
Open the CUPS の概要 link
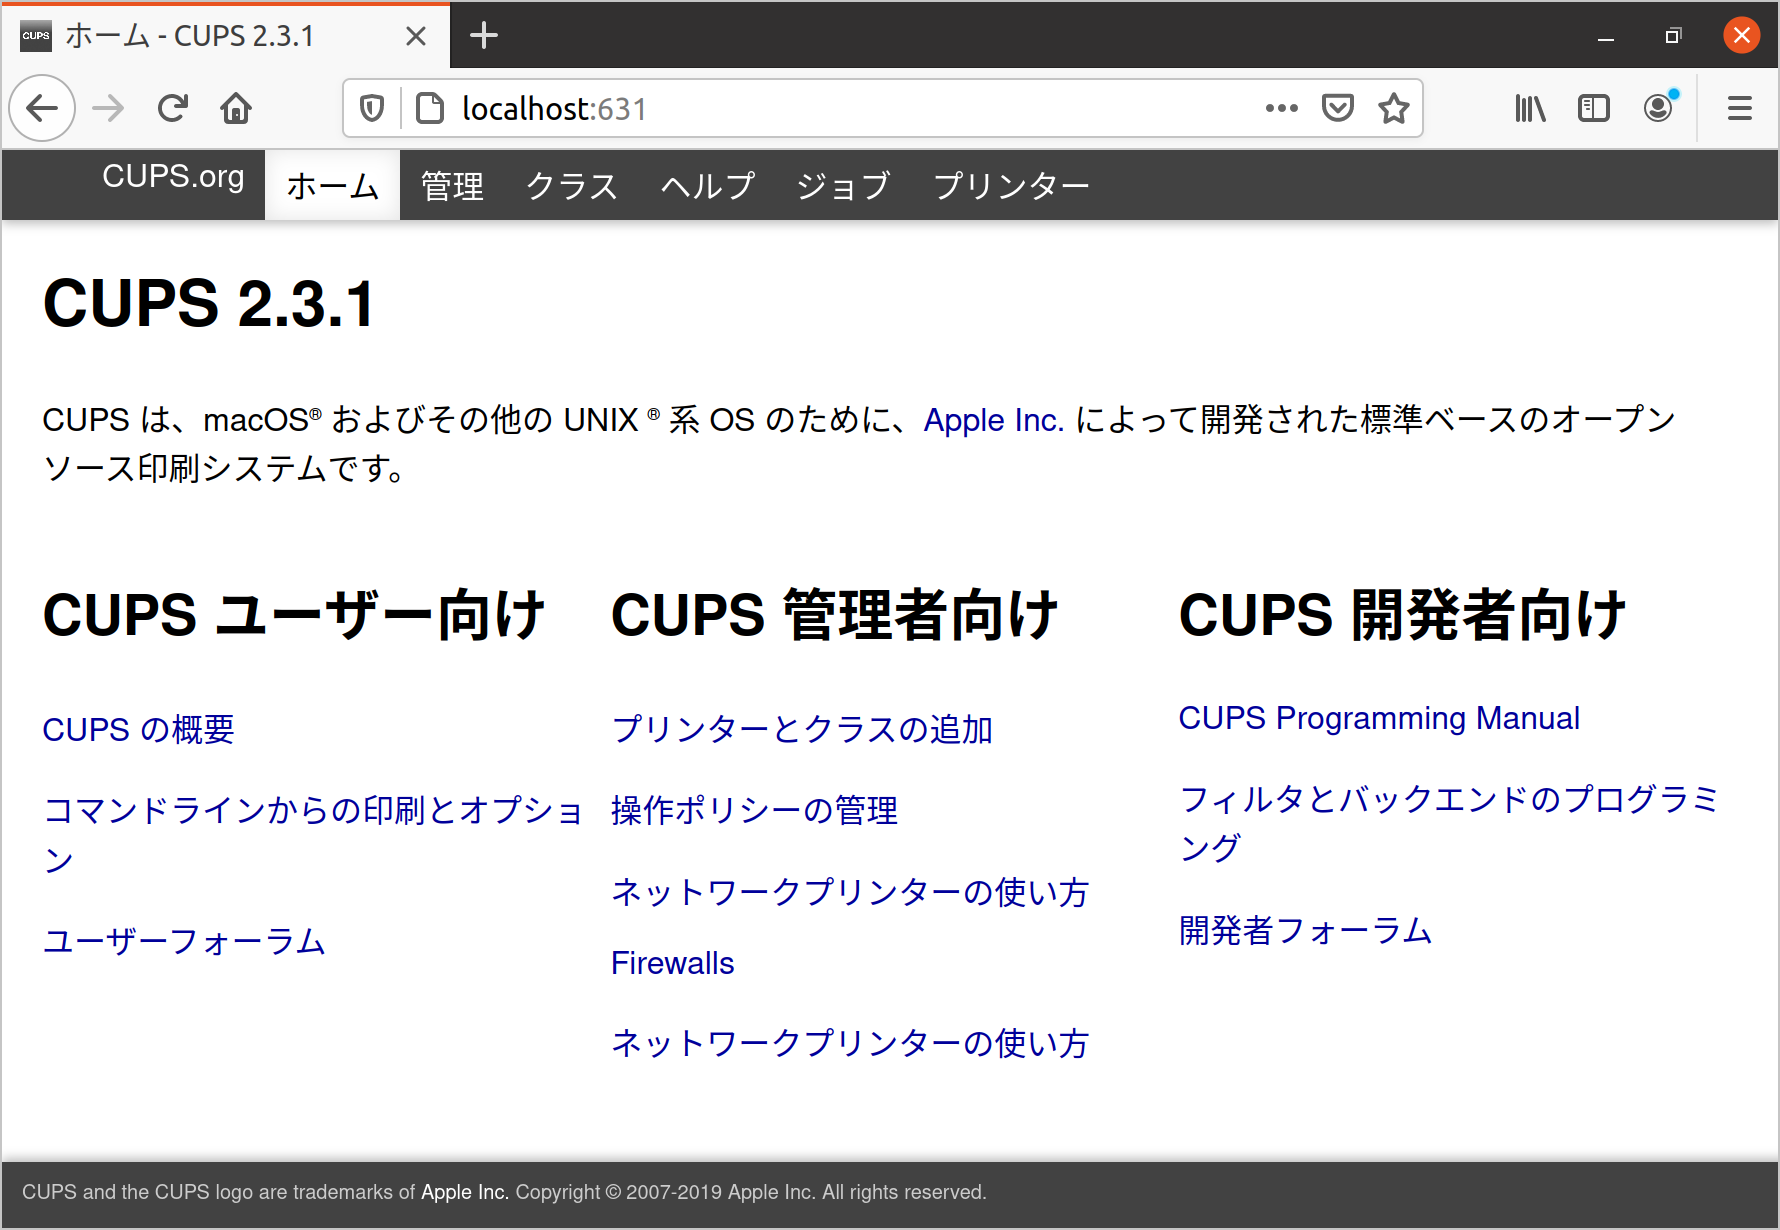[138, 729]
